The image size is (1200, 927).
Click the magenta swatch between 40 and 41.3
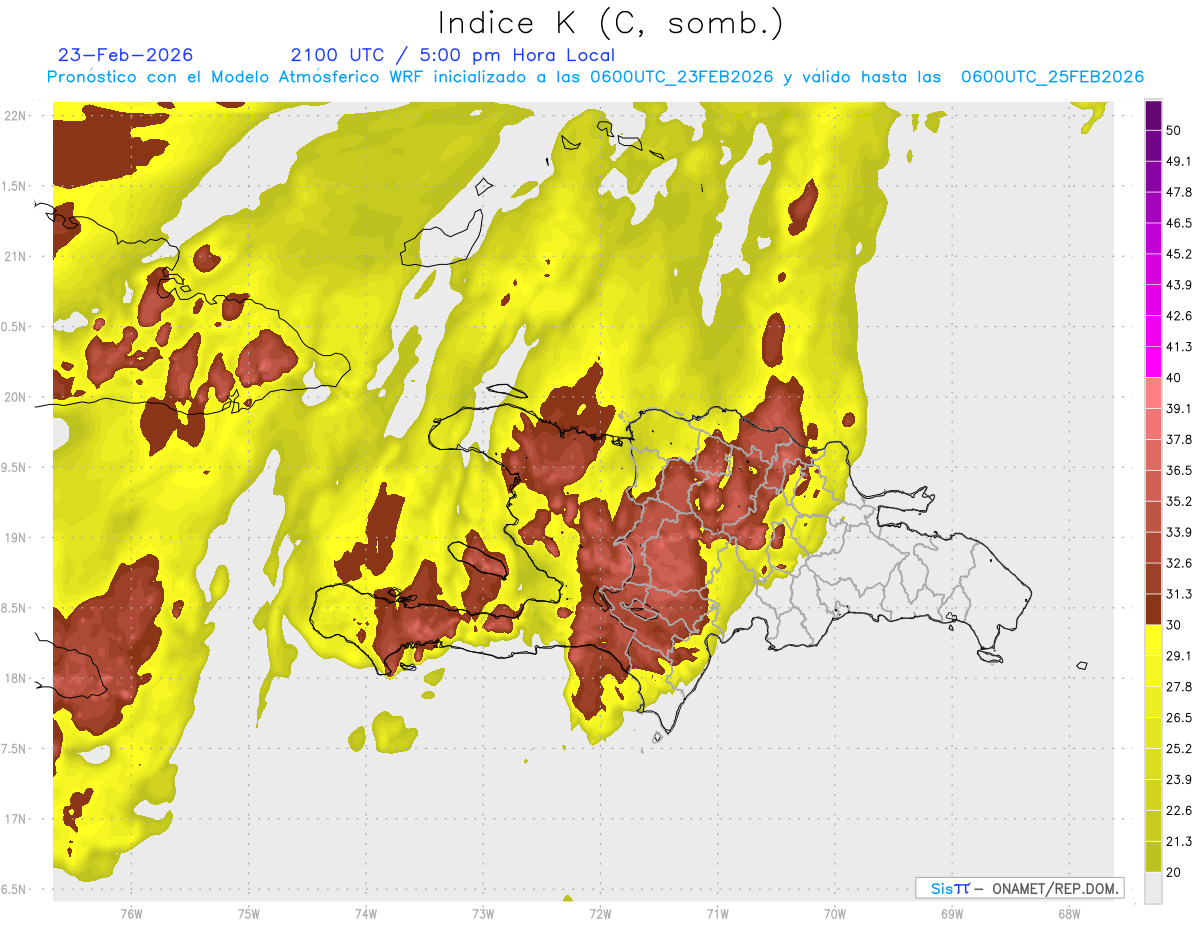pos(1153,362)
